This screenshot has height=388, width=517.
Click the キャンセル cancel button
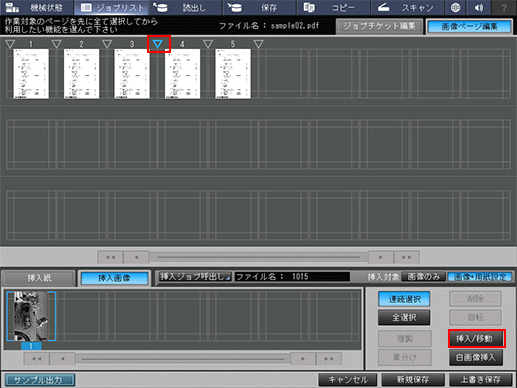point(348,380)
